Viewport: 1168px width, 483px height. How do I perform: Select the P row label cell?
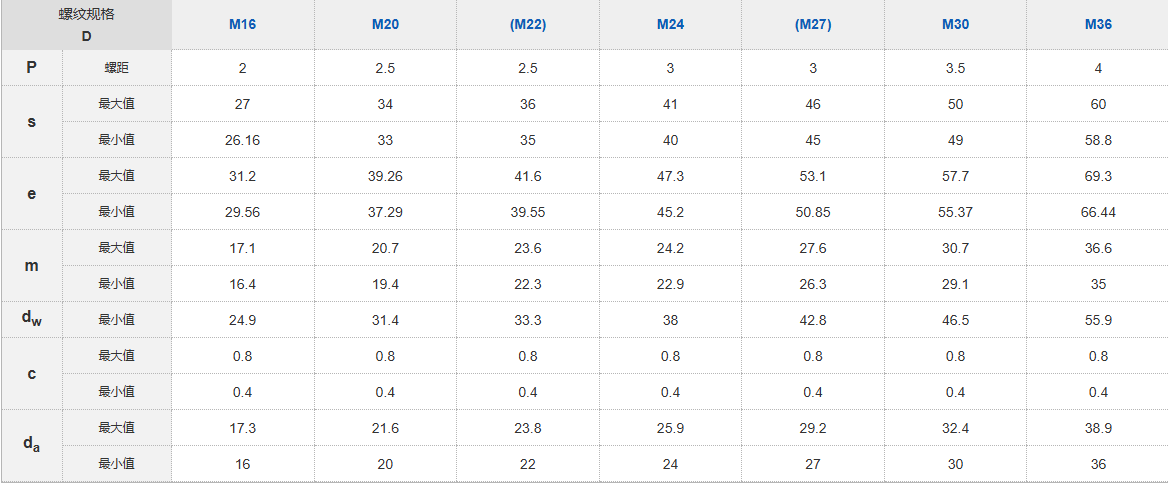pyautogui.click(x=31, y=68)
